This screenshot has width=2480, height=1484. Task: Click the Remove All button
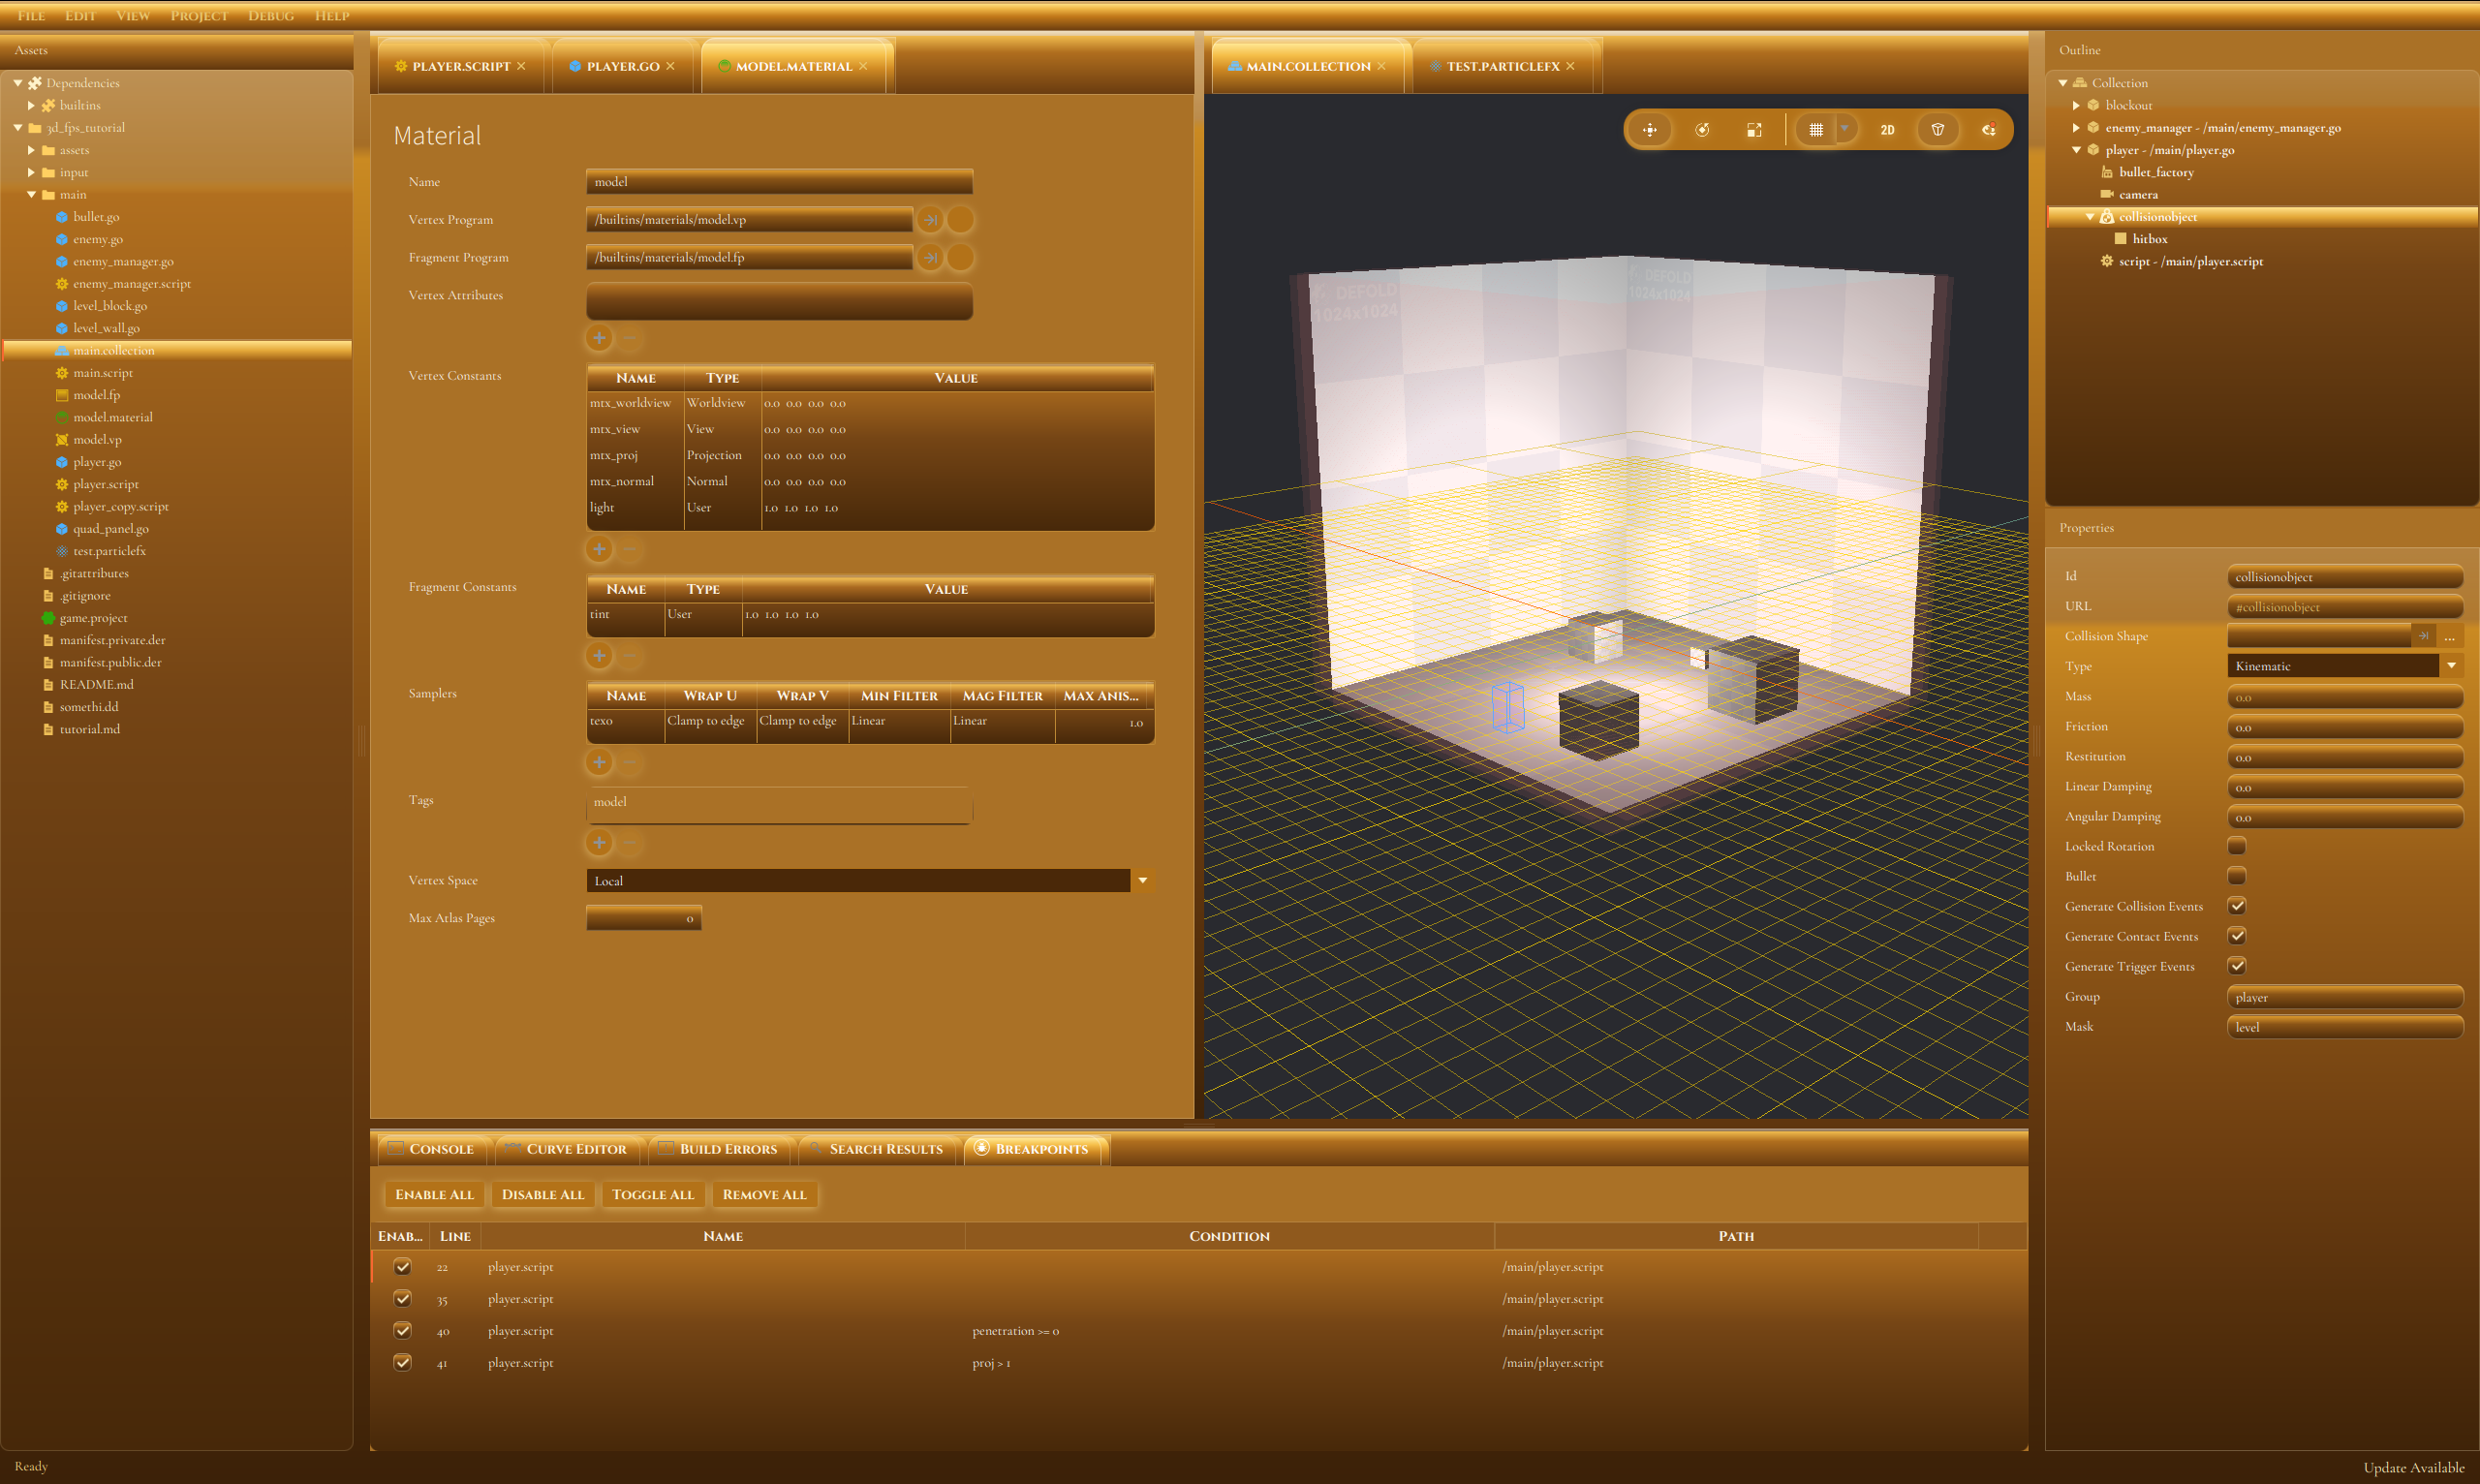[x=764, y=1194]
